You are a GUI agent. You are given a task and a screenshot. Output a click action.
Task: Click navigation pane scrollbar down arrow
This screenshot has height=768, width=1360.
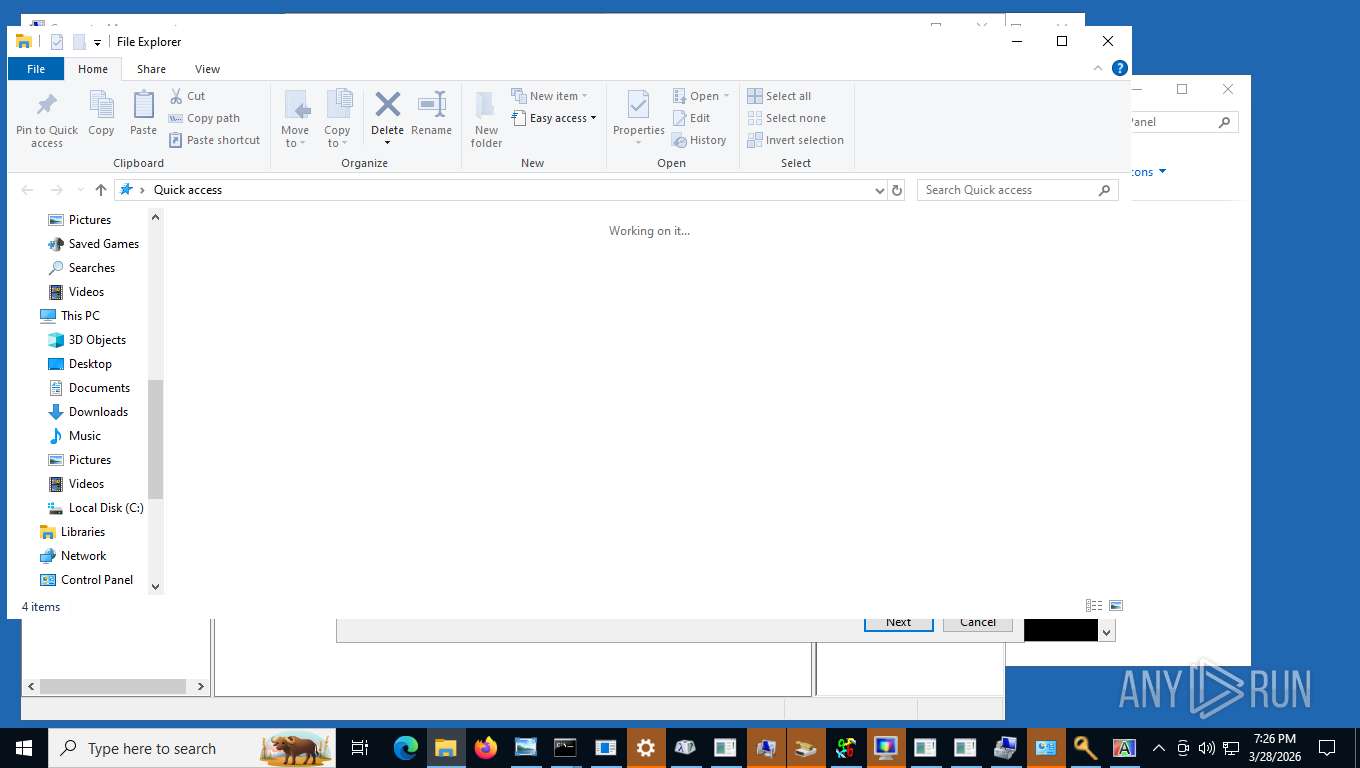155,587
